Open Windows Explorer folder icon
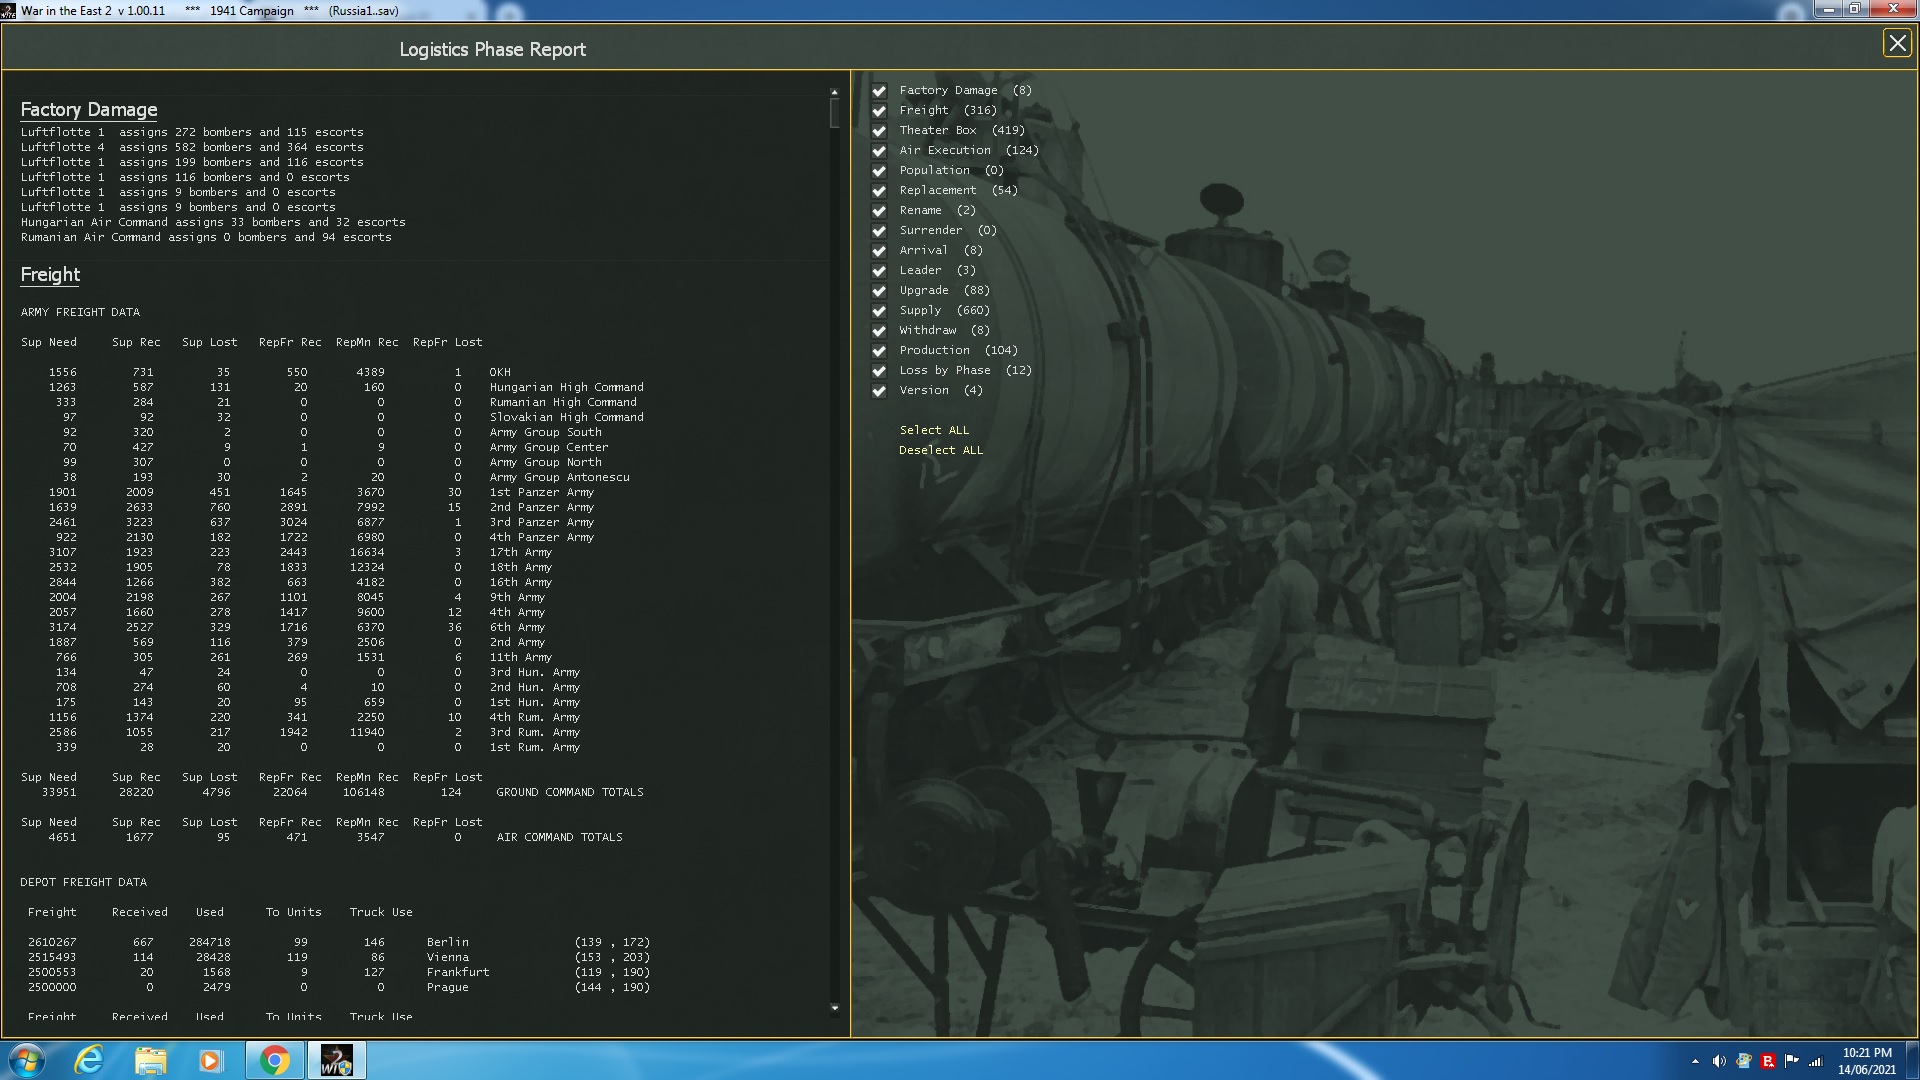The width and height of the screenshot is (1920, 1080). pos(150,1060)
